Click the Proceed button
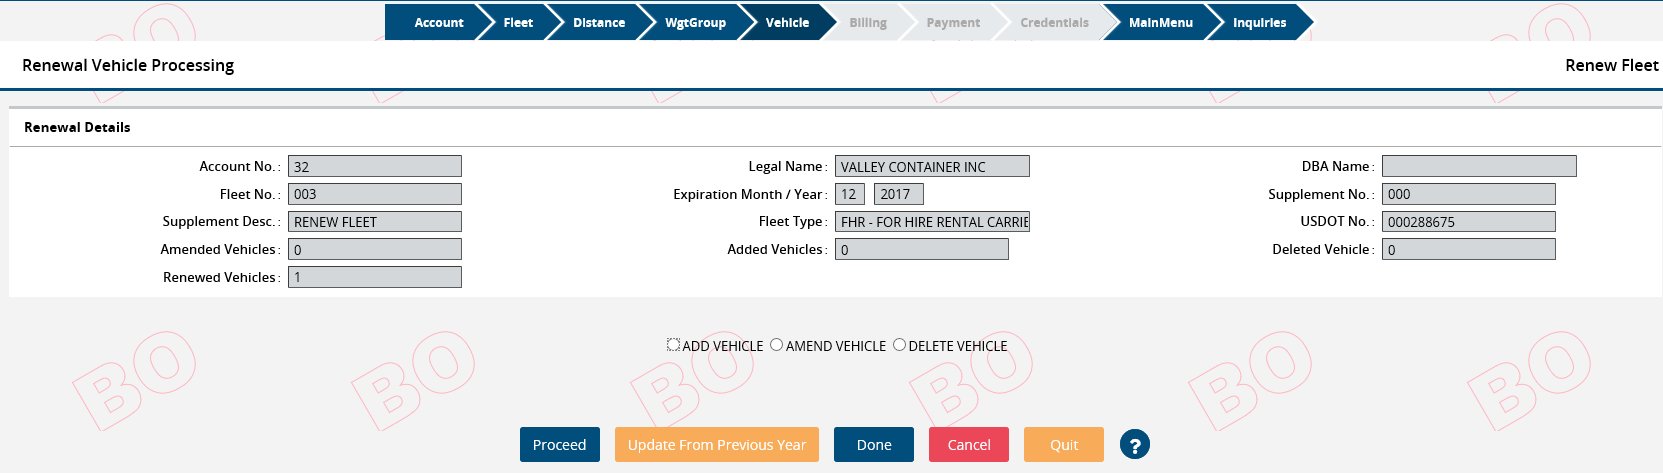This screenshot has width=1663, height=473. [559, 445]
